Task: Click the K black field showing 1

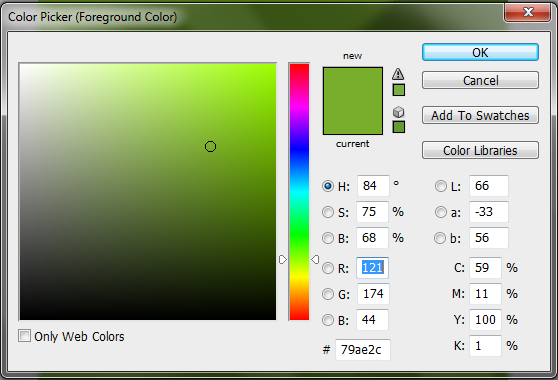Action: click(x=485, y=345)
